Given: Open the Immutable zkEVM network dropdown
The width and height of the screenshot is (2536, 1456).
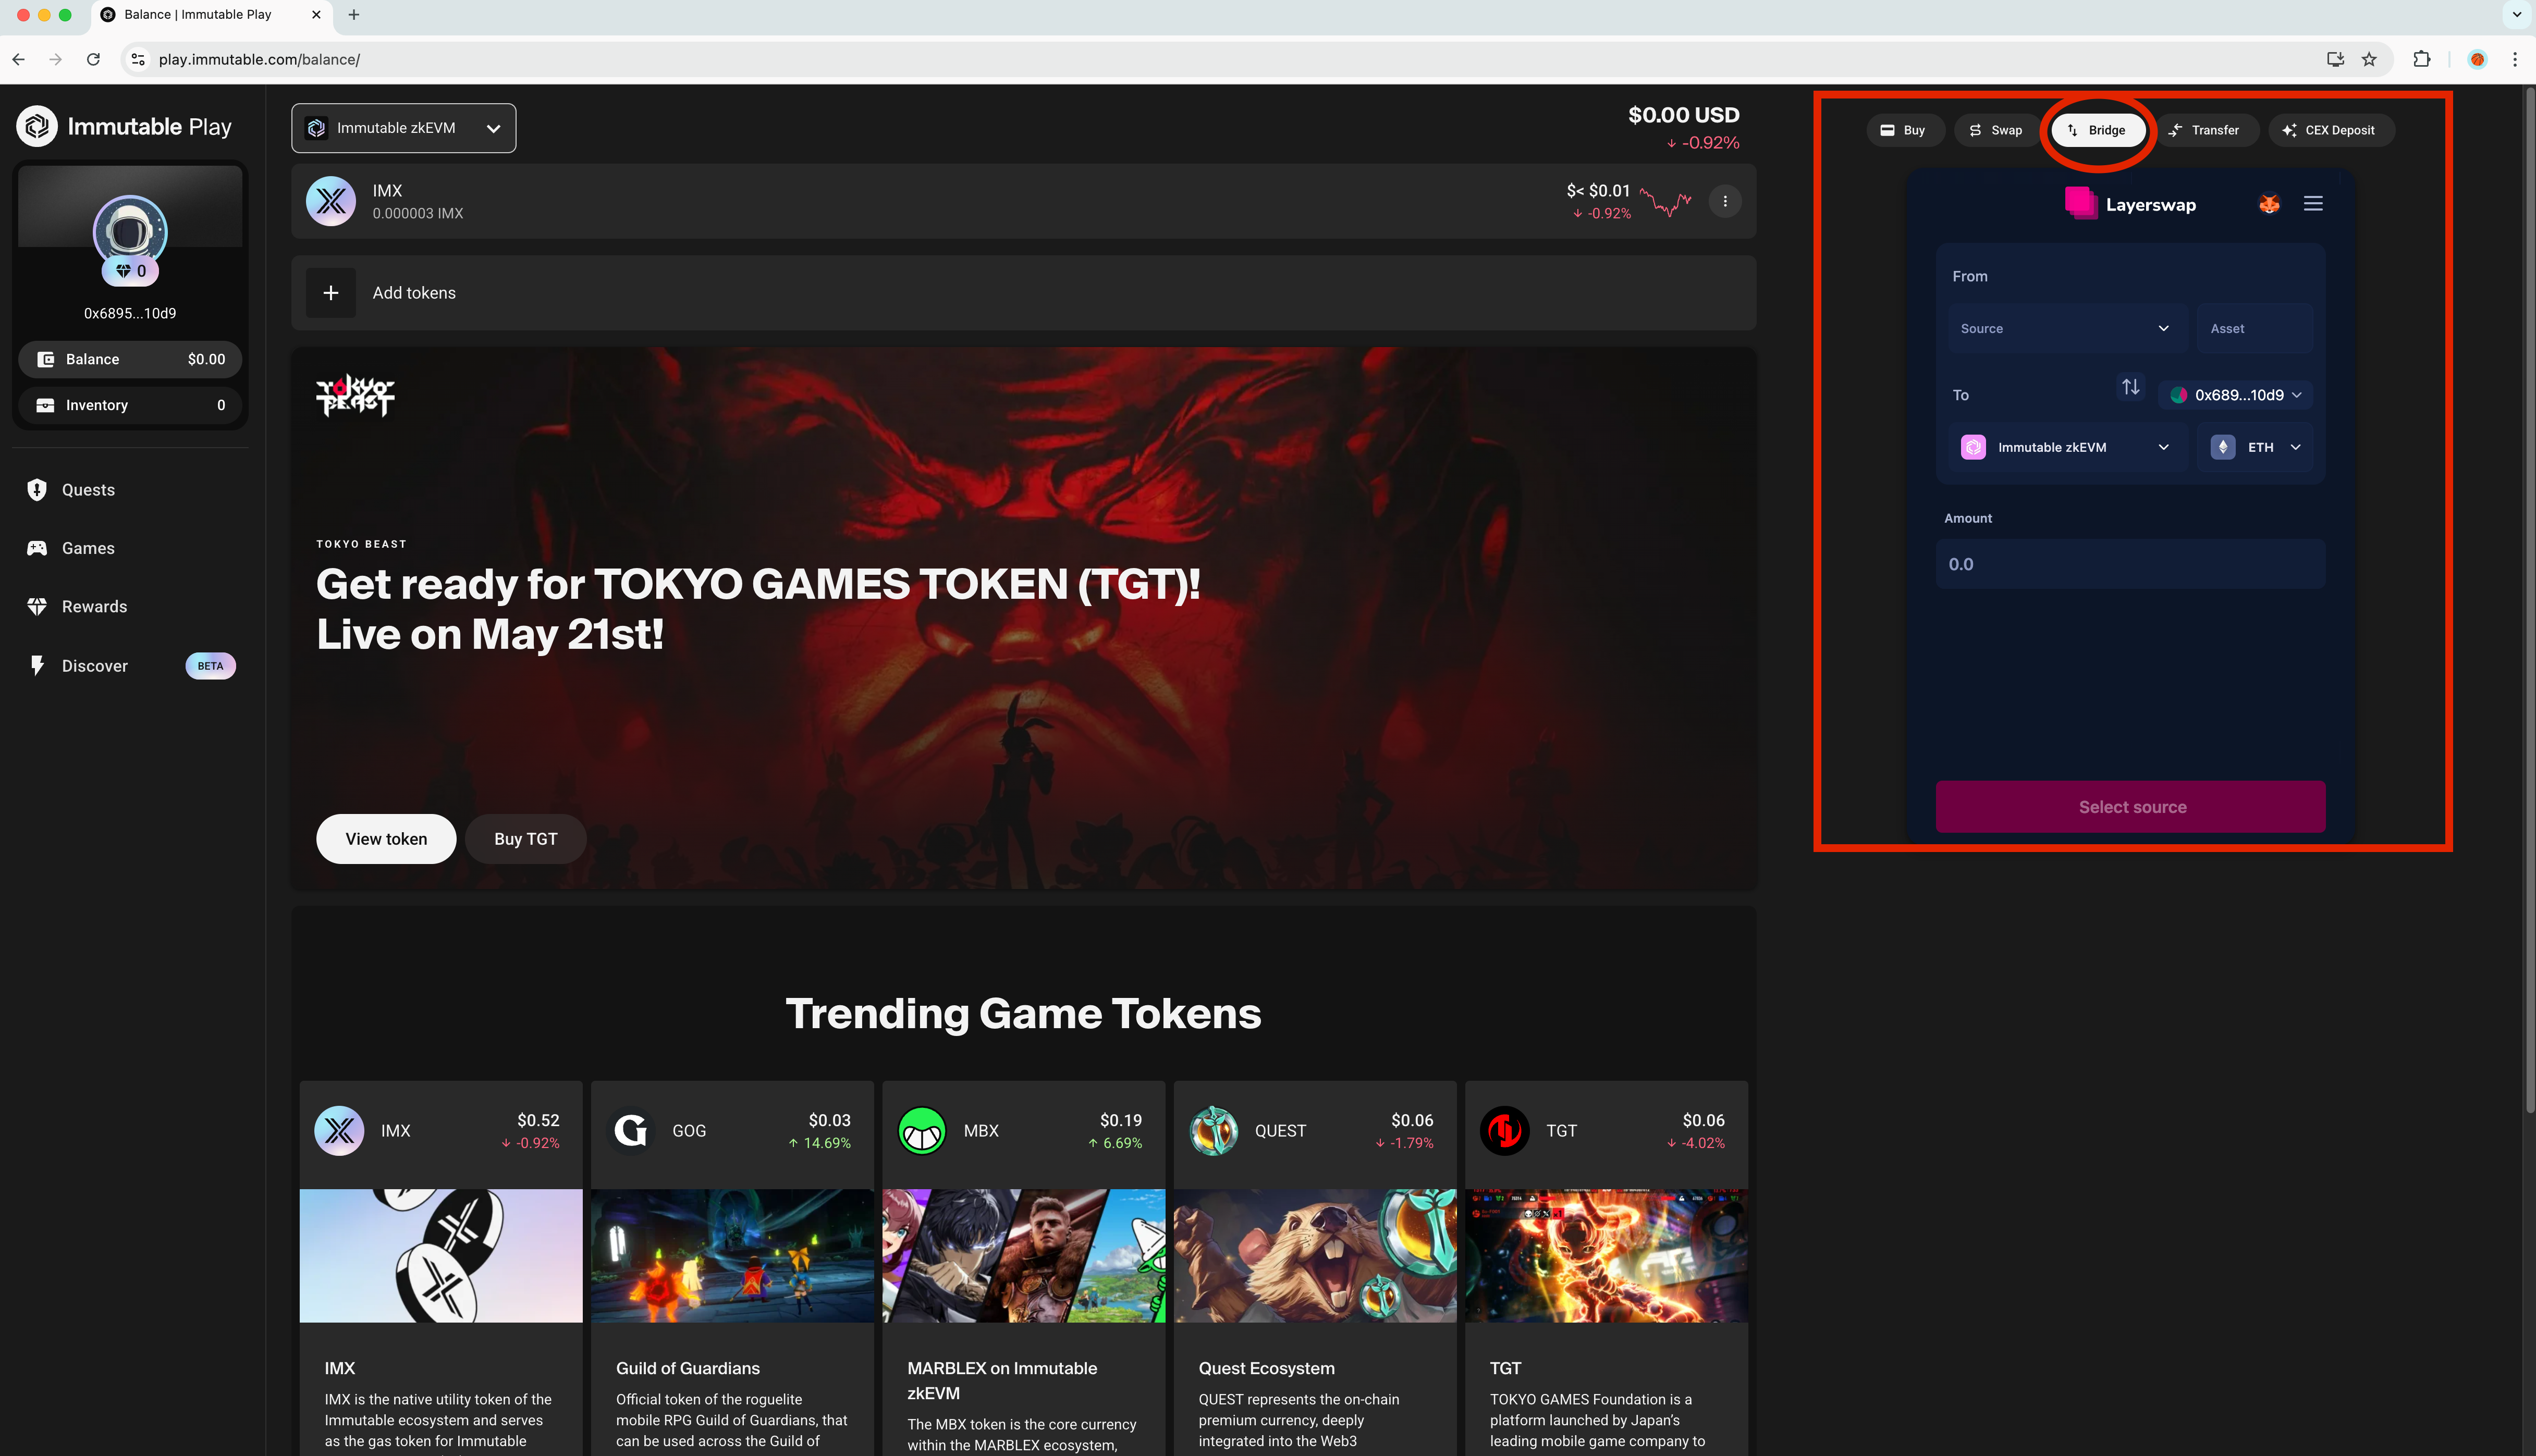Looking at the screenshot, I should pos(404,128).
